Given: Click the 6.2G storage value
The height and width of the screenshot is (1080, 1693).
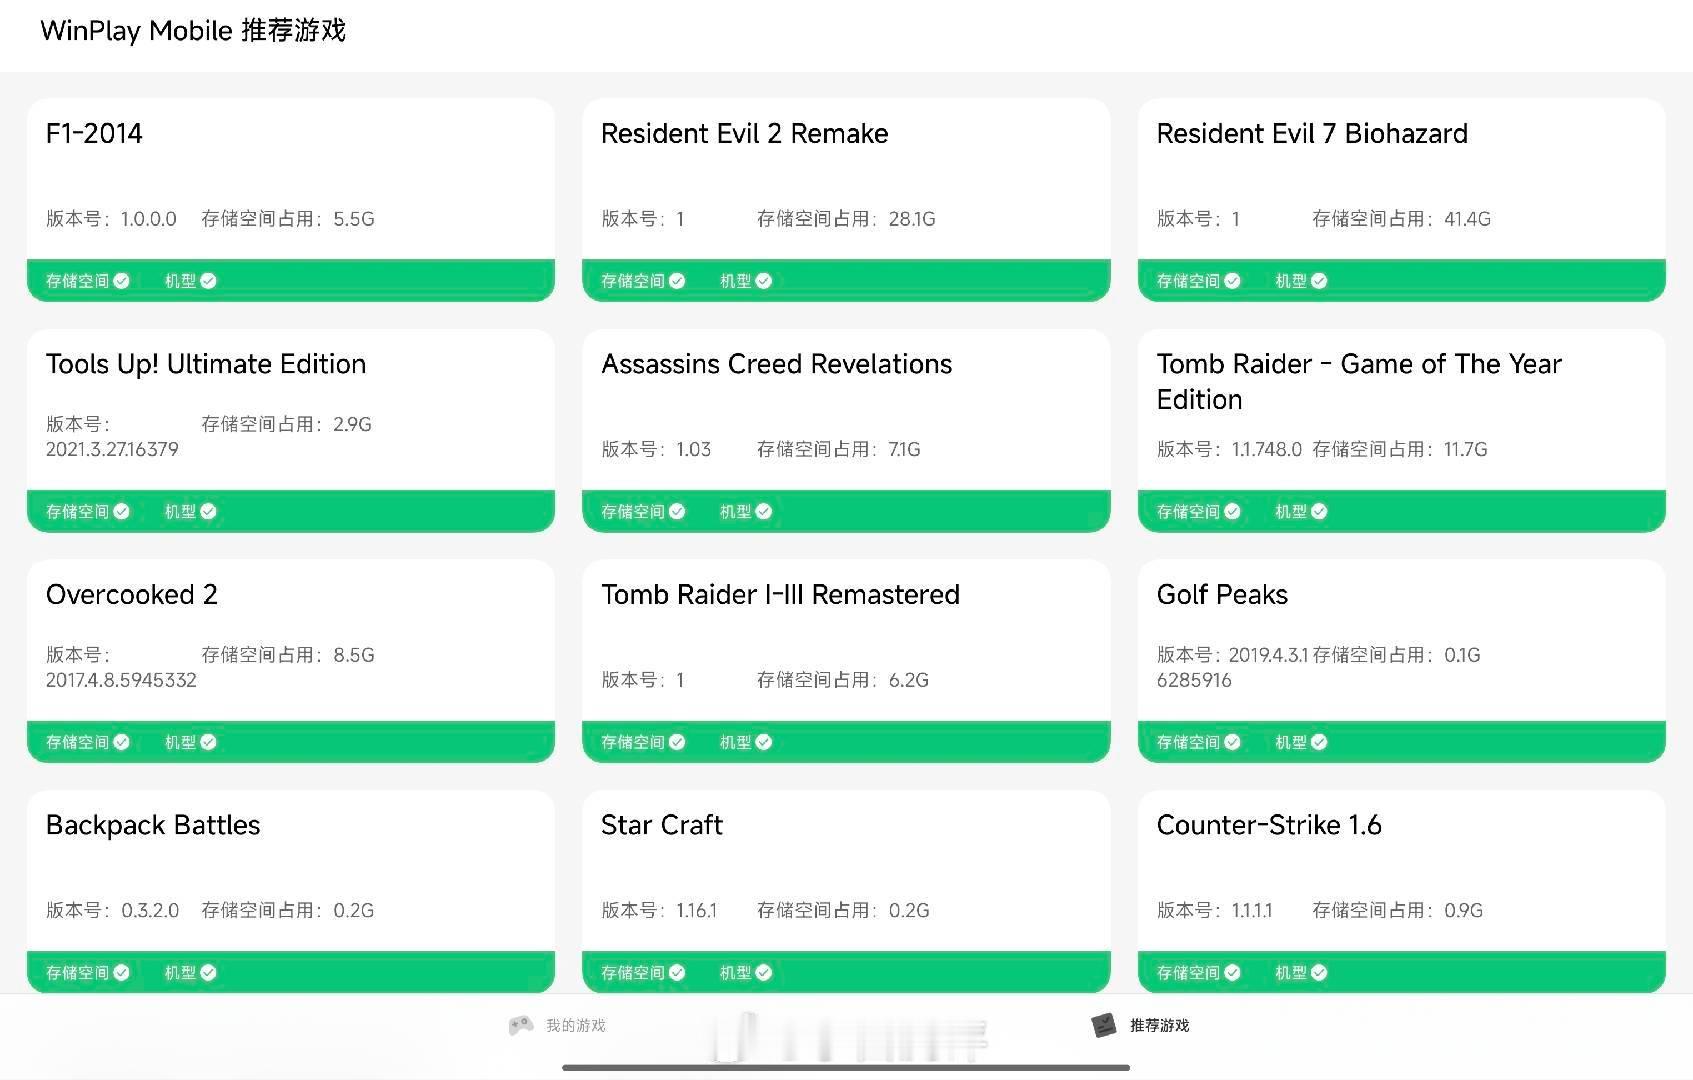Looking at the screenshot, I should pos(909,680).
